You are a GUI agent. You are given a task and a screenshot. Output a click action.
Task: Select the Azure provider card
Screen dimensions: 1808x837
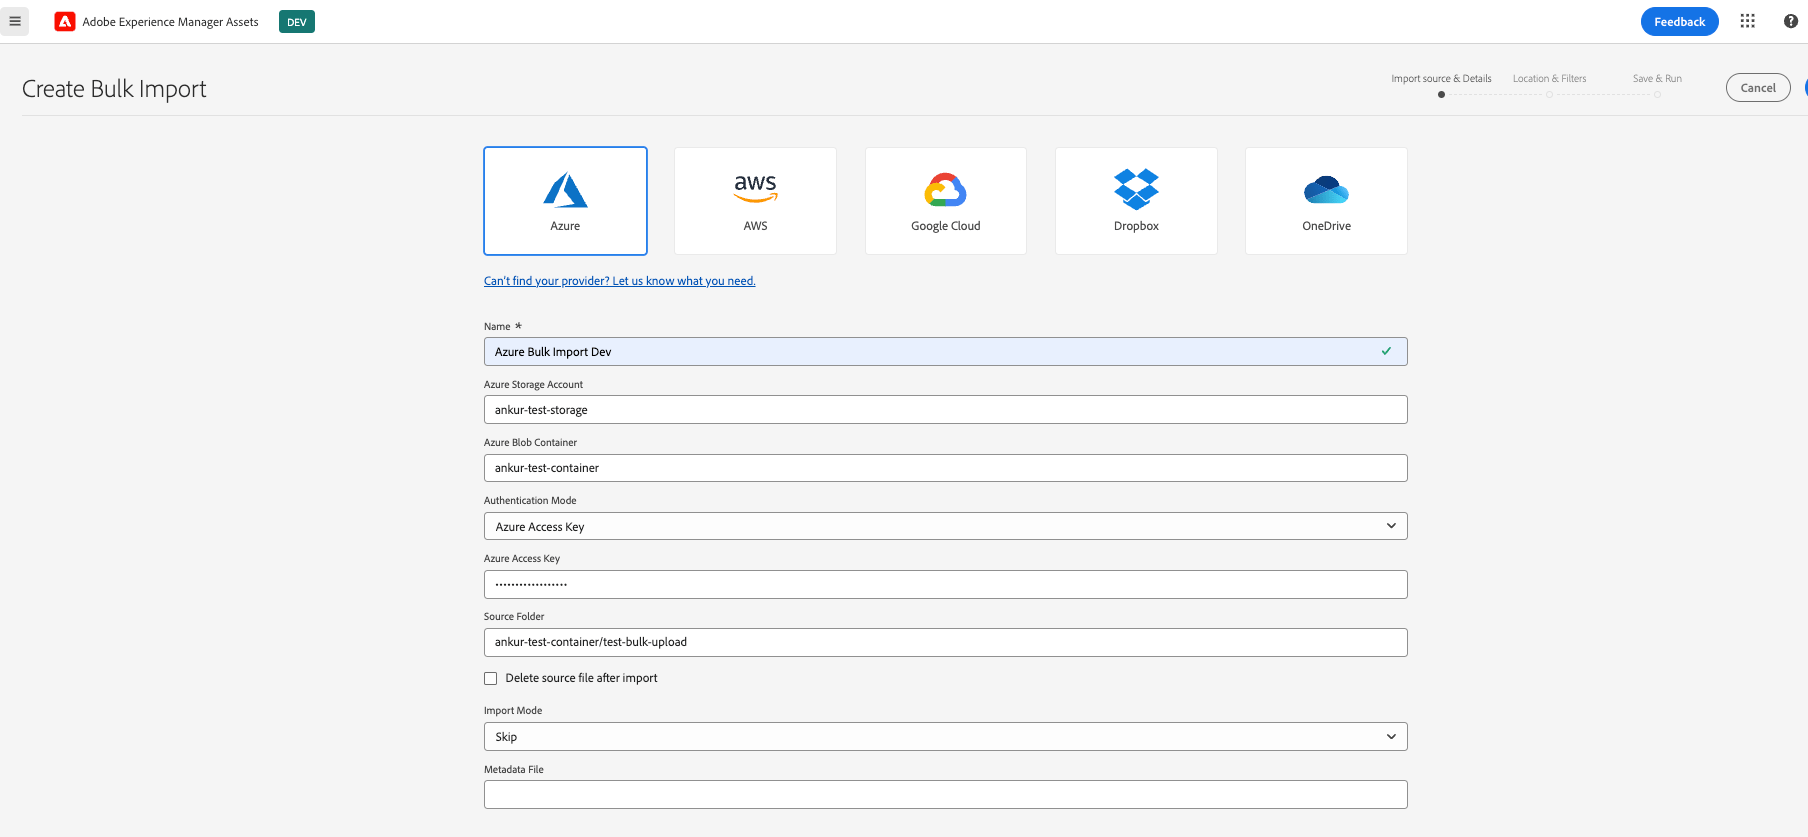tap(565, 201)
